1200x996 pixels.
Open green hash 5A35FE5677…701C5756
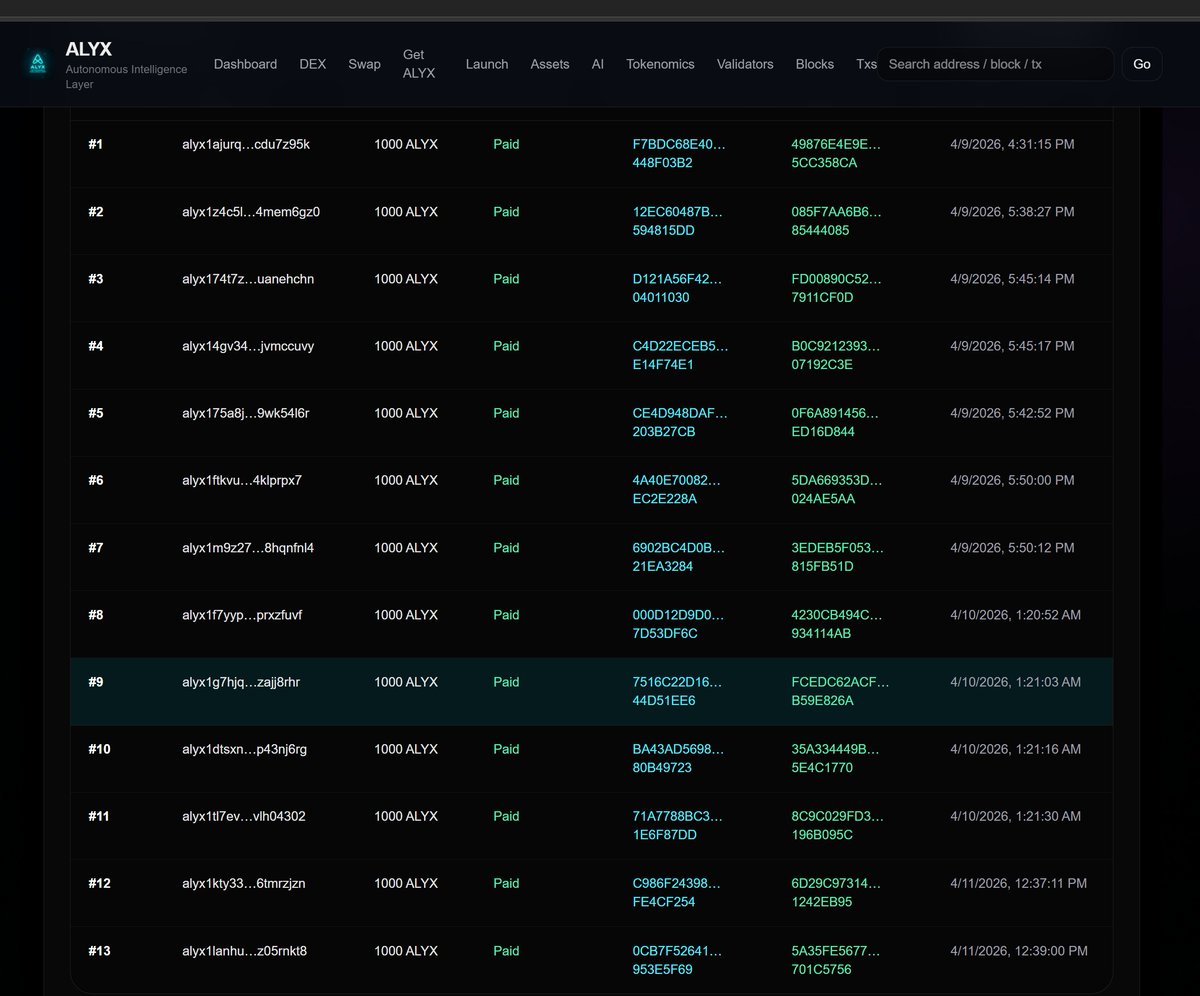(x=836, y=960)
